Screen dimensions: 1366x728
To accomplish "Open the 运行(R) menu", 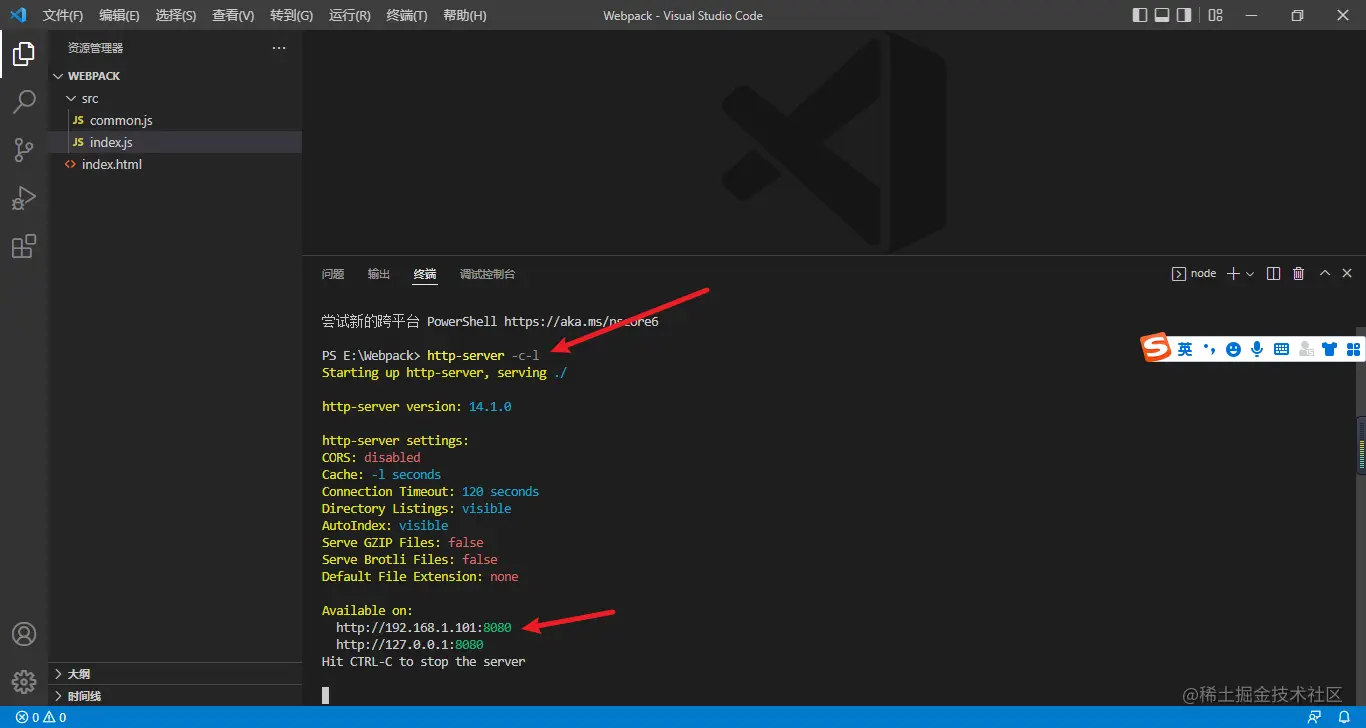I will (x=349, y=15).
